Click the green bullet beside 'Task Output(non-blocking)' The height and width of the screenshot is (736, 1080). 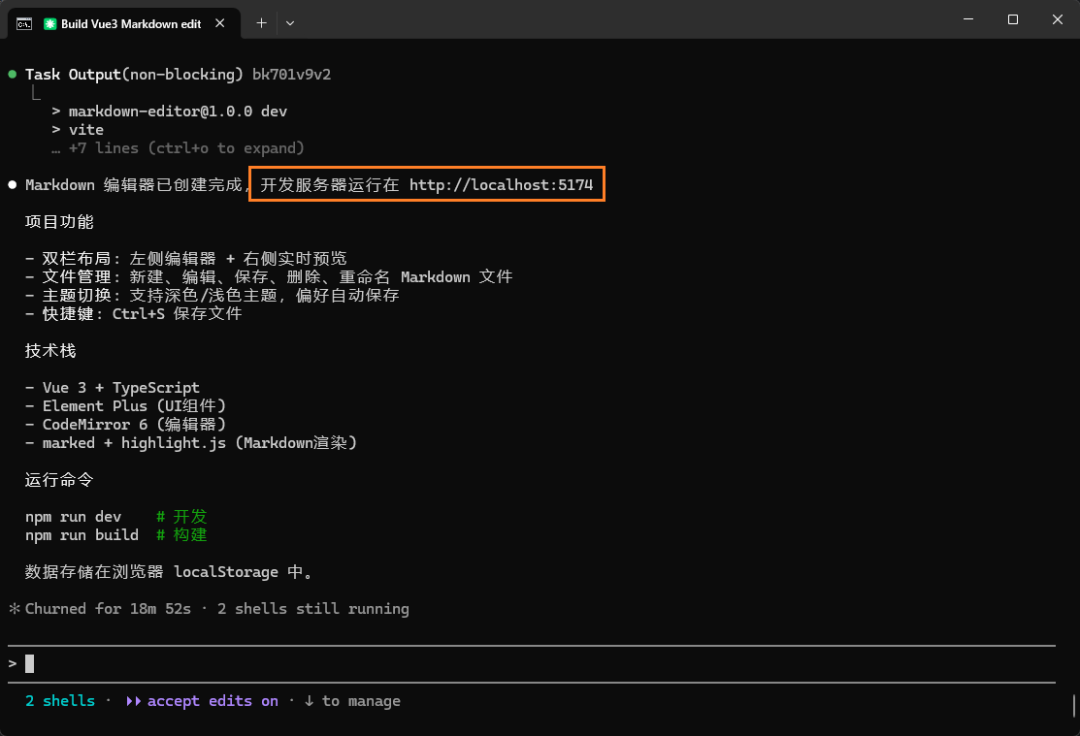point(11,73)
